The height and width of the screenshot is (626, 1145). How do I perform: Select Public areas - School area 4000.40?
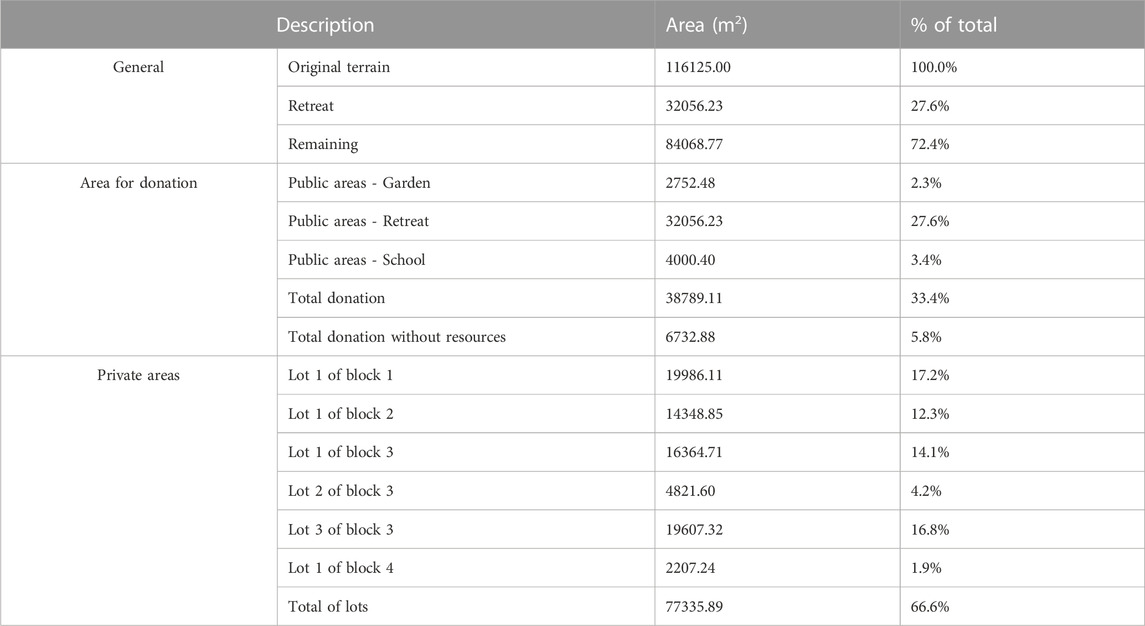(690, 260)
